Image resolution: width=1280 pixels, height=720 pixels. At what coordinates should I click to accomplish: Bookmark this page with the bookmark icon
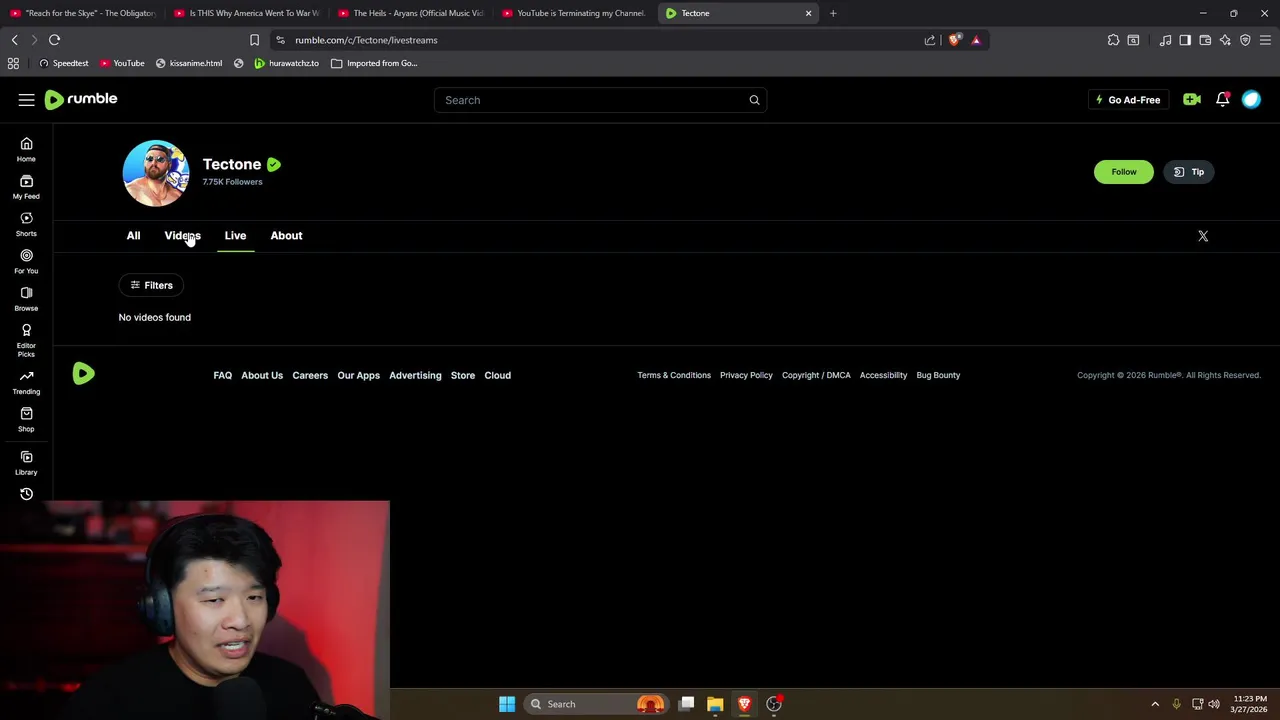(254, 40)
